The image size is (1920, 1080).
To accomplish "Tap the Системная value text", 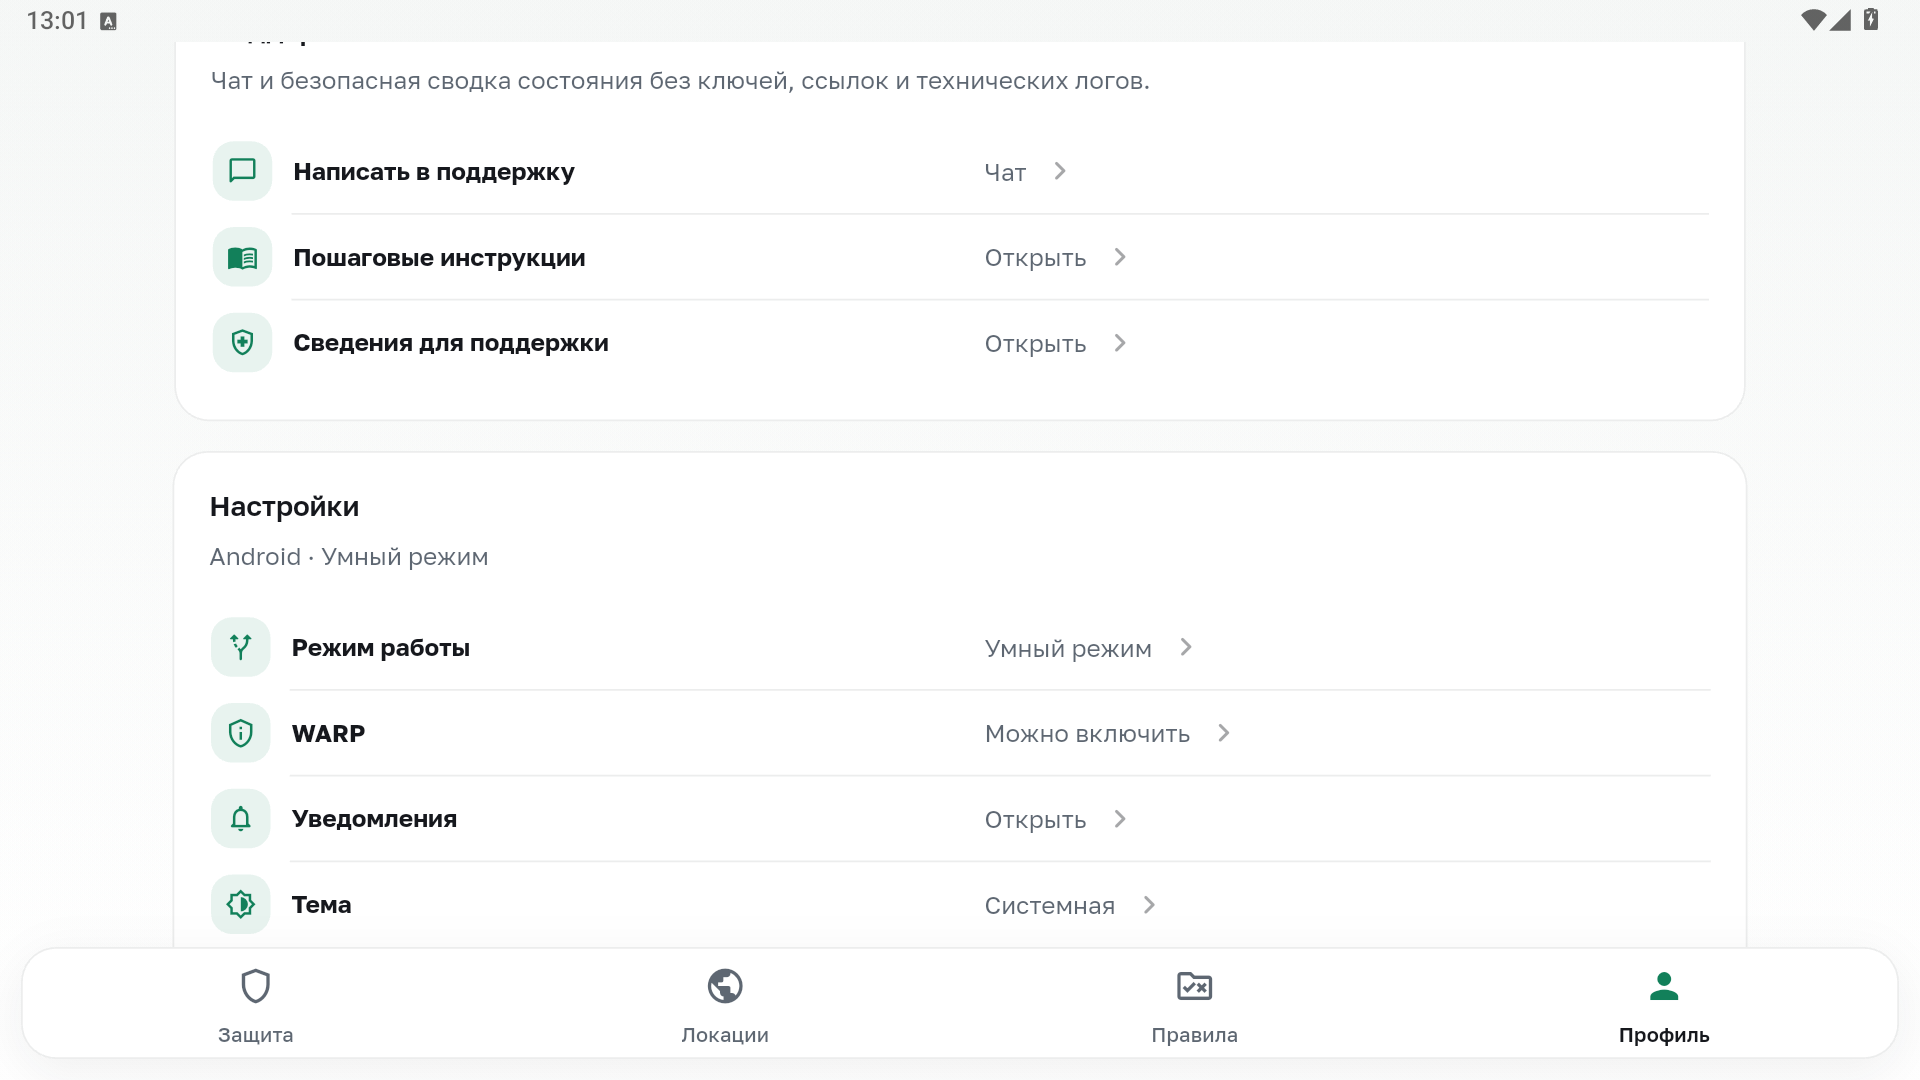I will point(1049,906).
